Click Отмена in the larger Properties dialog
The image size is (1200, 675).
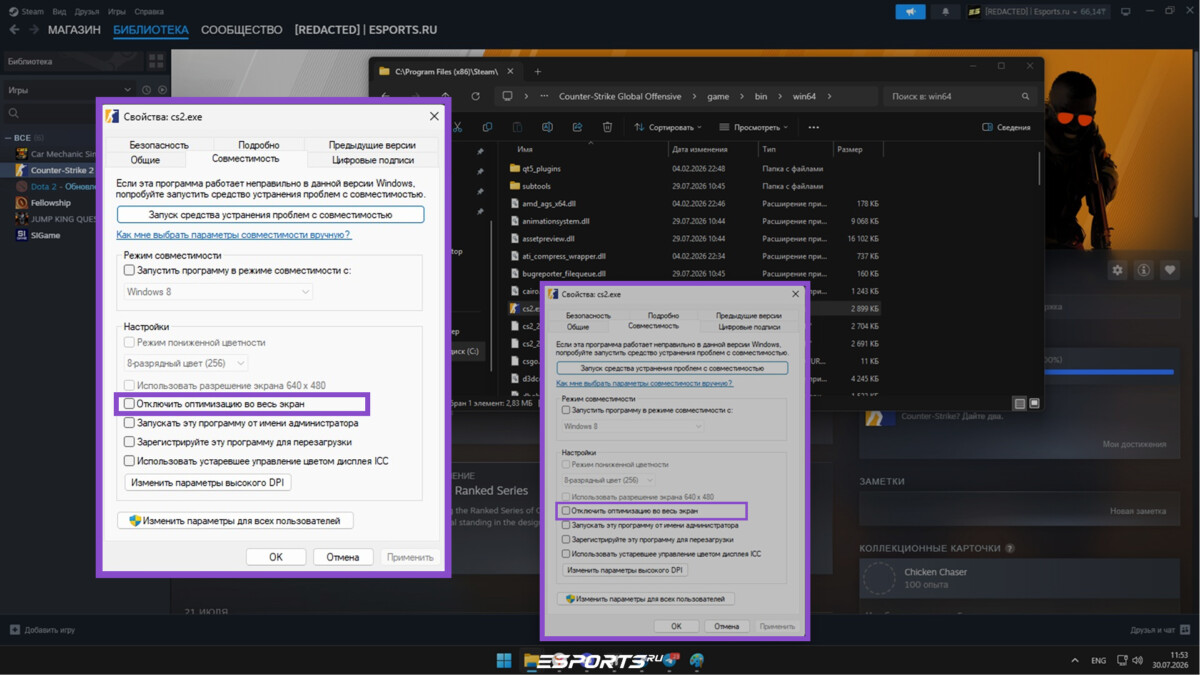coord(343,557)
